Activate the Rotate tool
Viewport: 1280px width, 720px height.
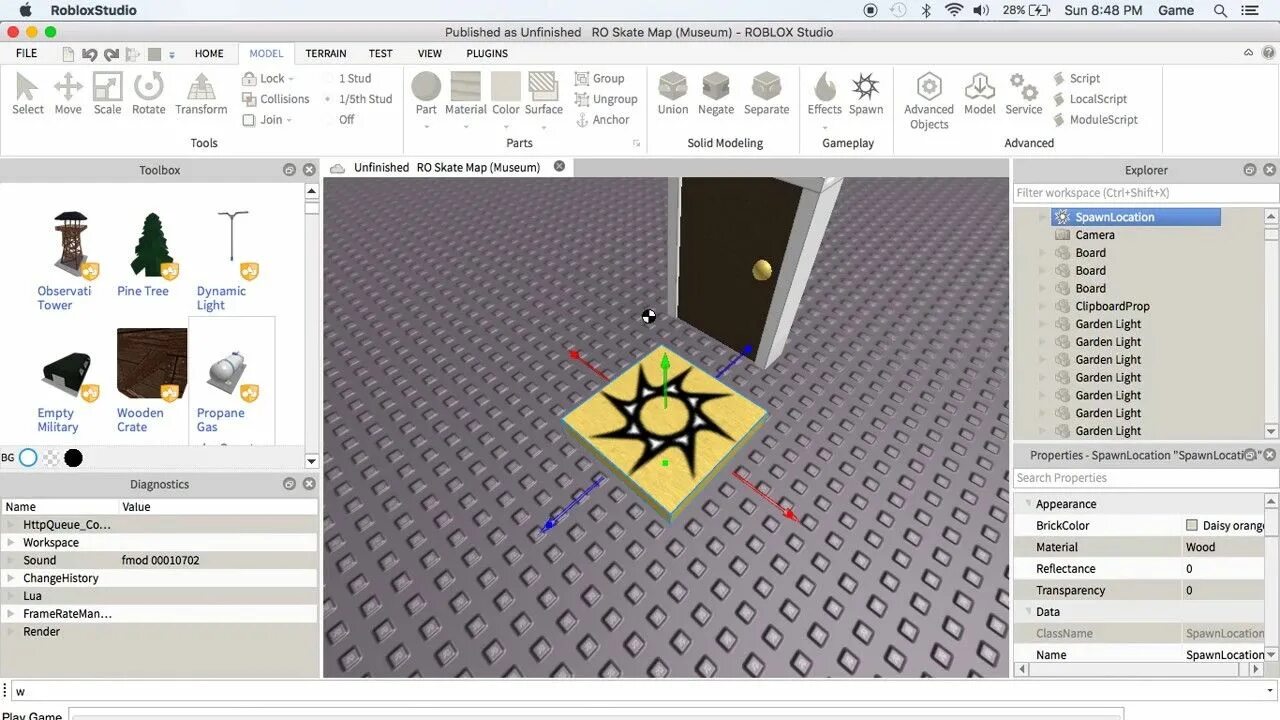(x=149, y=94)
